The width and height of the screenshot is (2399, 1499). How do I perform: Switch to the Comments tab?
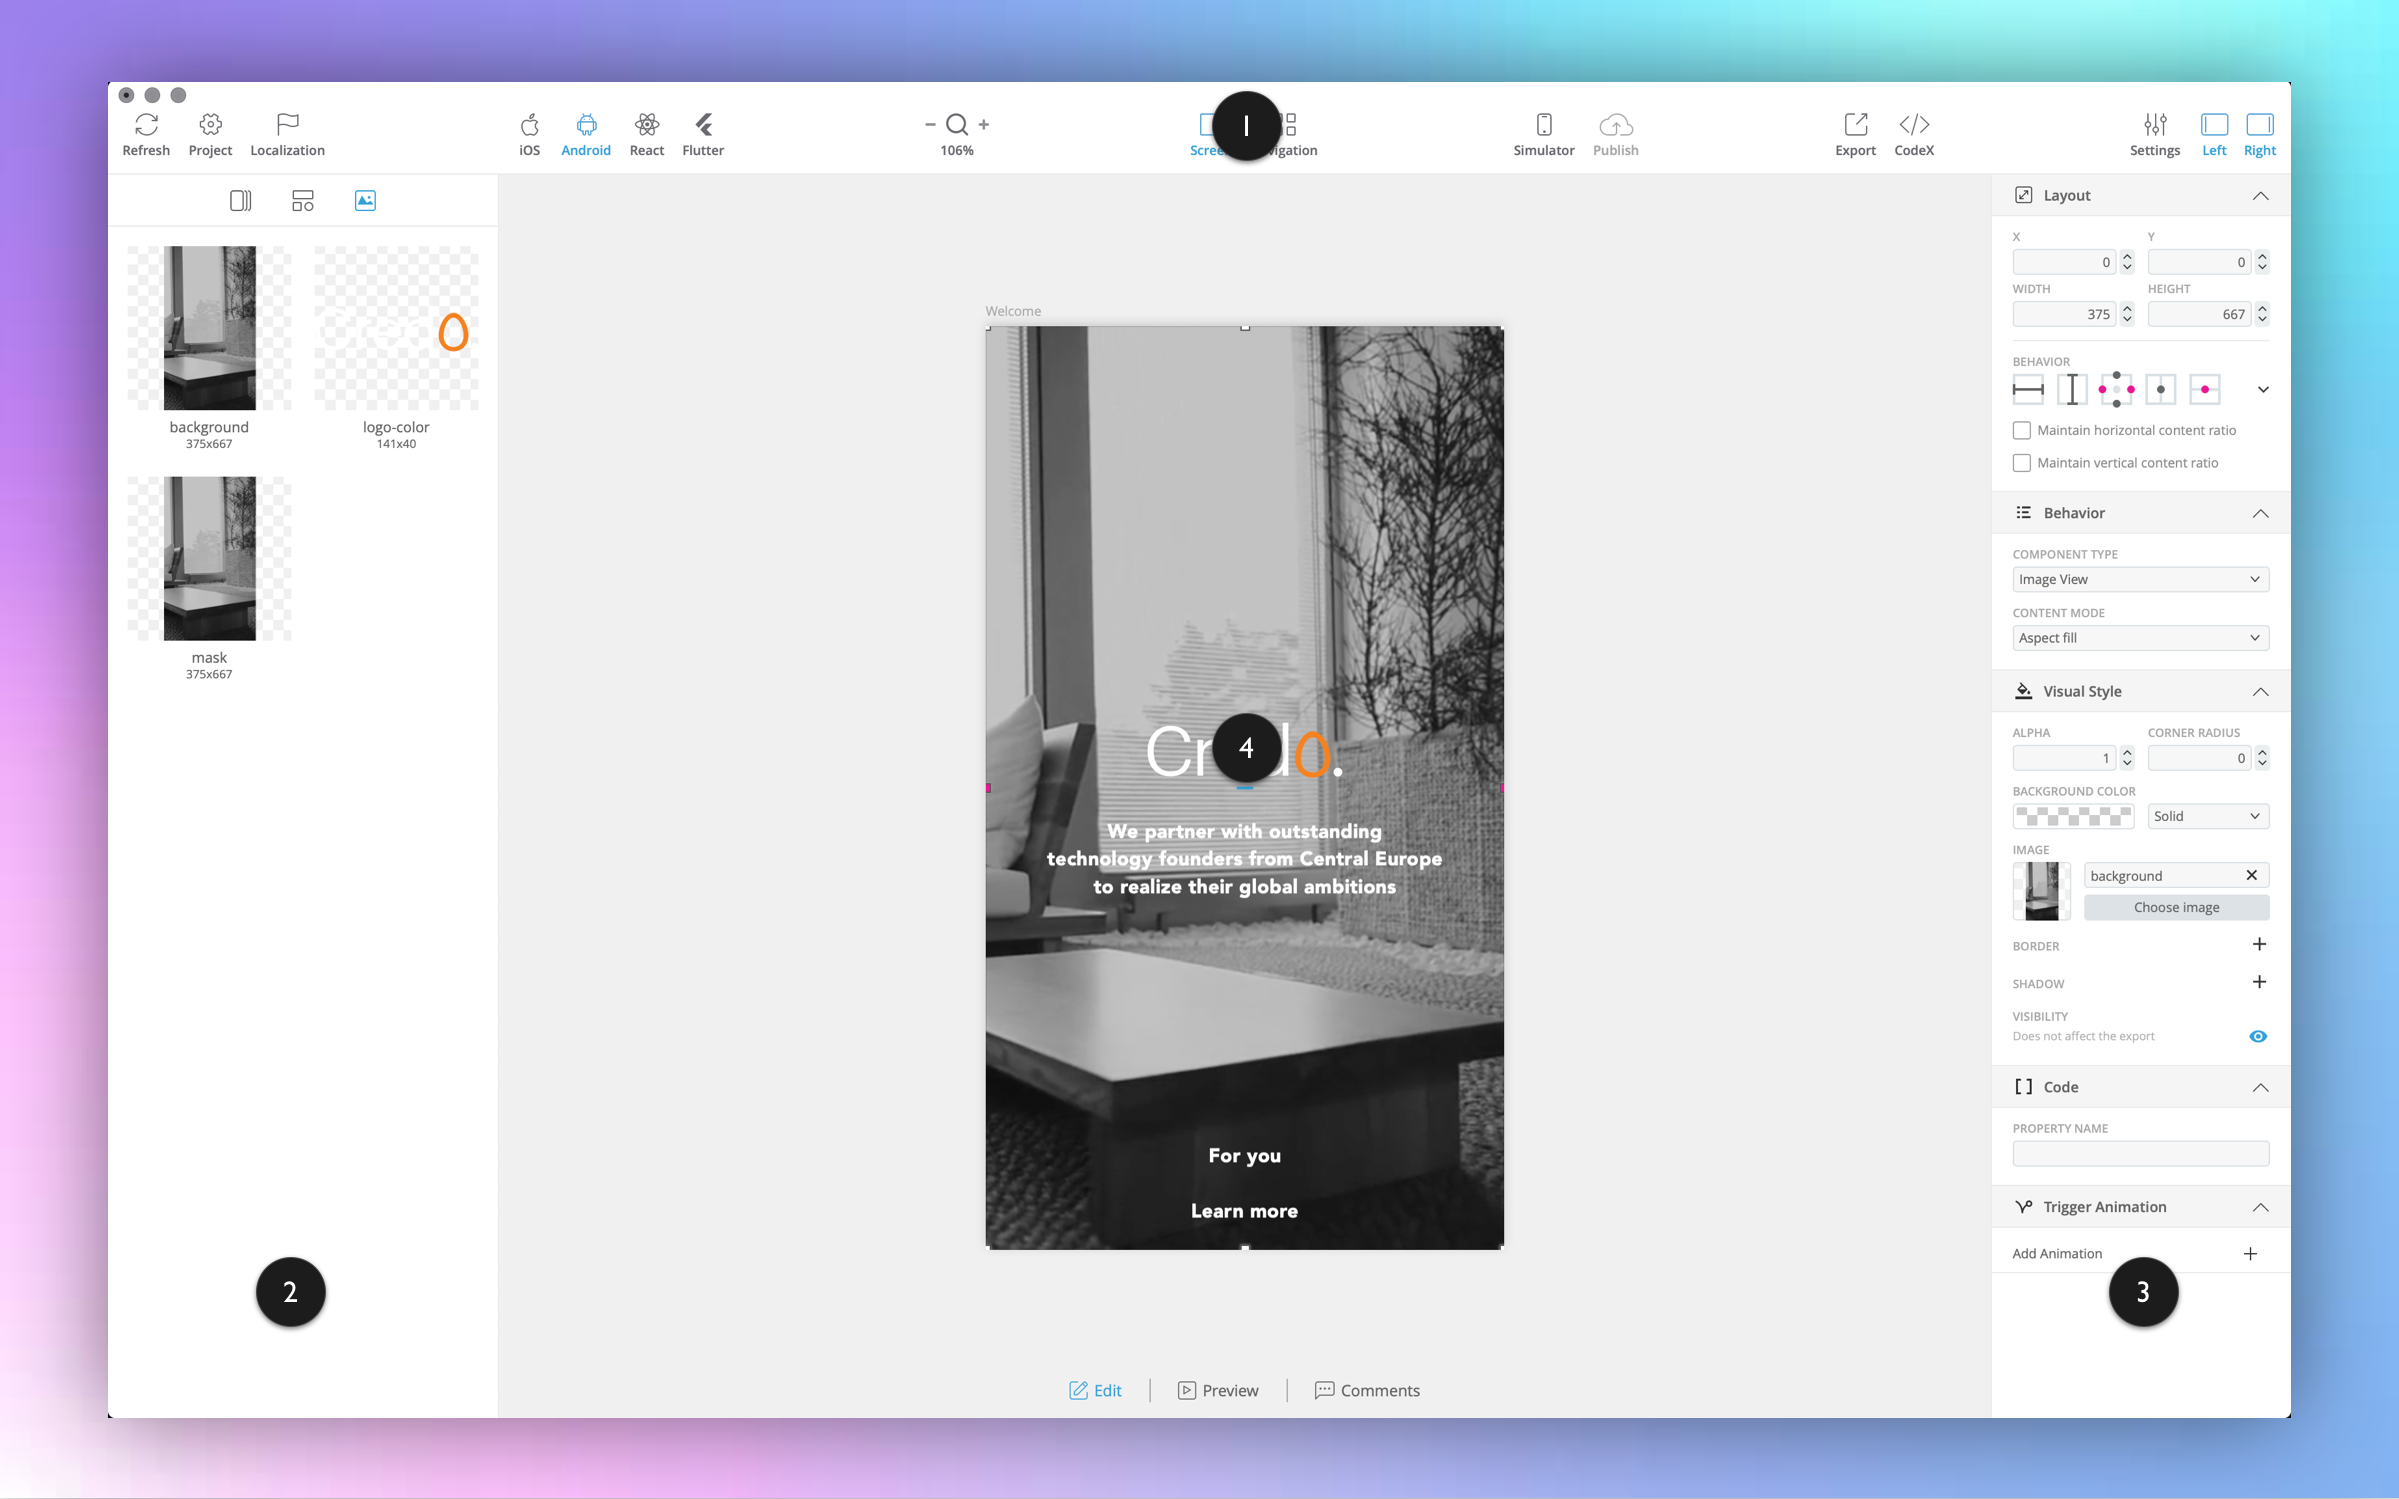coord(1367,1390)
